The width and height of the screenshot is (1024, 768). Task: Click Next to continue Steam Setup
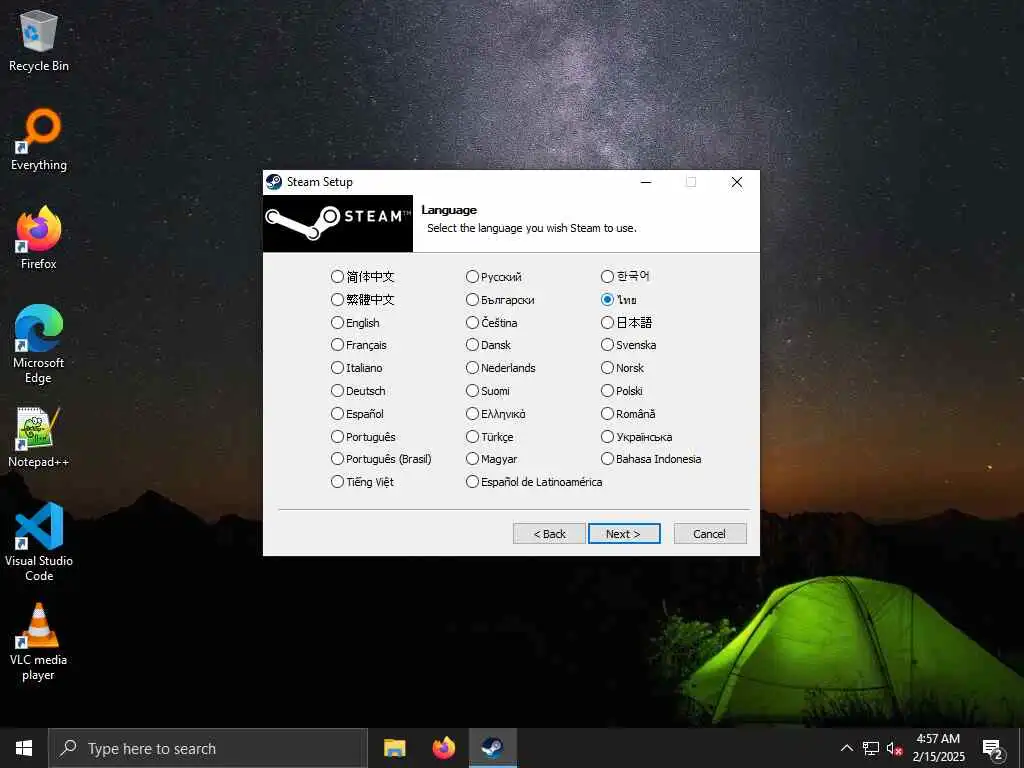click(x=624, y=534)
